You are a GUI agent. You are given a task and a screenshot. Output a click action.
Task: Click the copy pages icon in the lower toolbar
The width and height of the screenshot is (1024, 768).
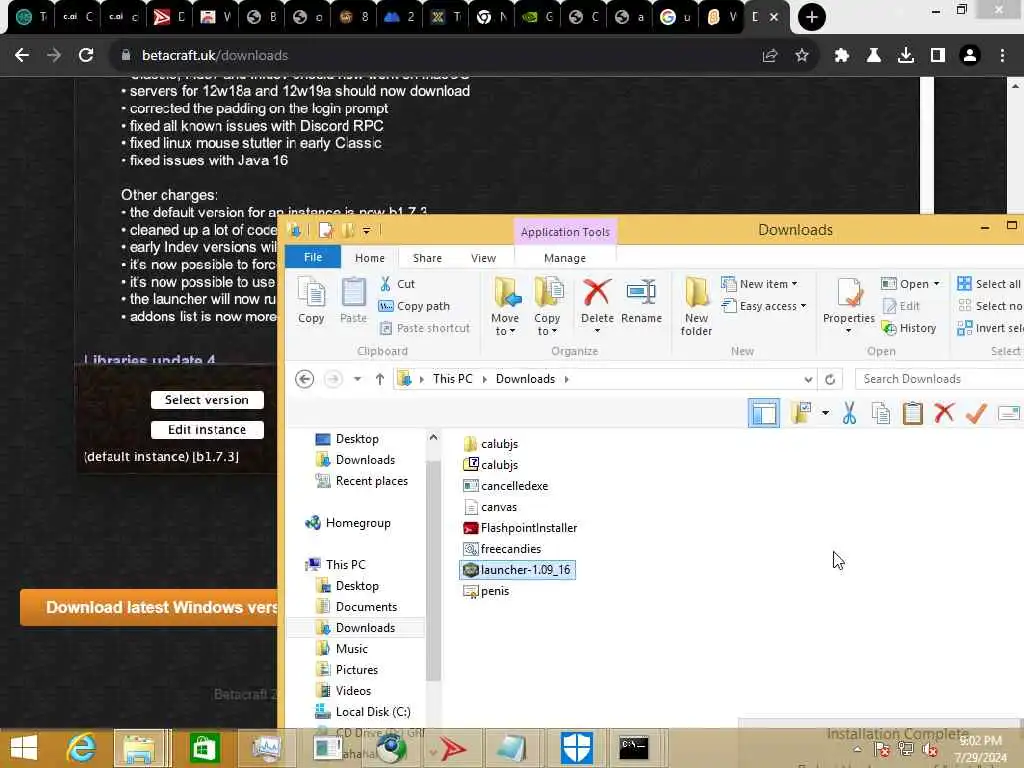pyautogui.click(x=880, y=413)
